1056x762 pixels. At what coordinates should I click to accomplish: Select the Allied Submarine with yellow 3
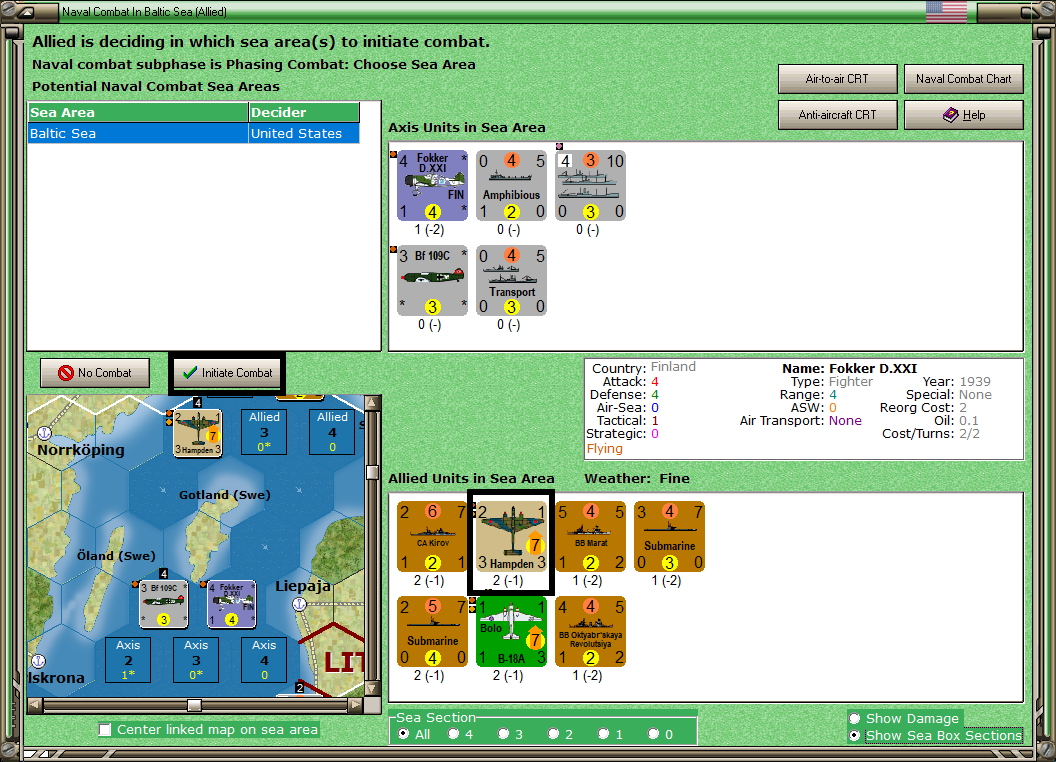click(x=669, y=536)
